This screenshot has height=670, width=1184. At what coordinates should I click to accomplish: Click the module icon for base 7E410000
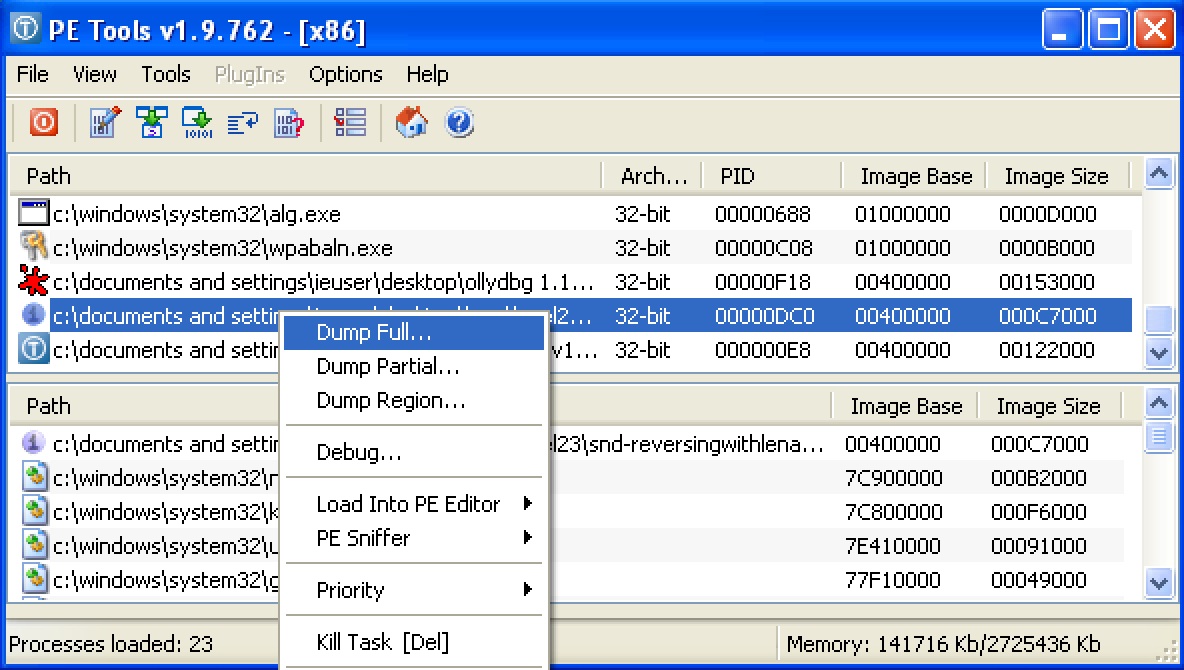tap(33, 545)
